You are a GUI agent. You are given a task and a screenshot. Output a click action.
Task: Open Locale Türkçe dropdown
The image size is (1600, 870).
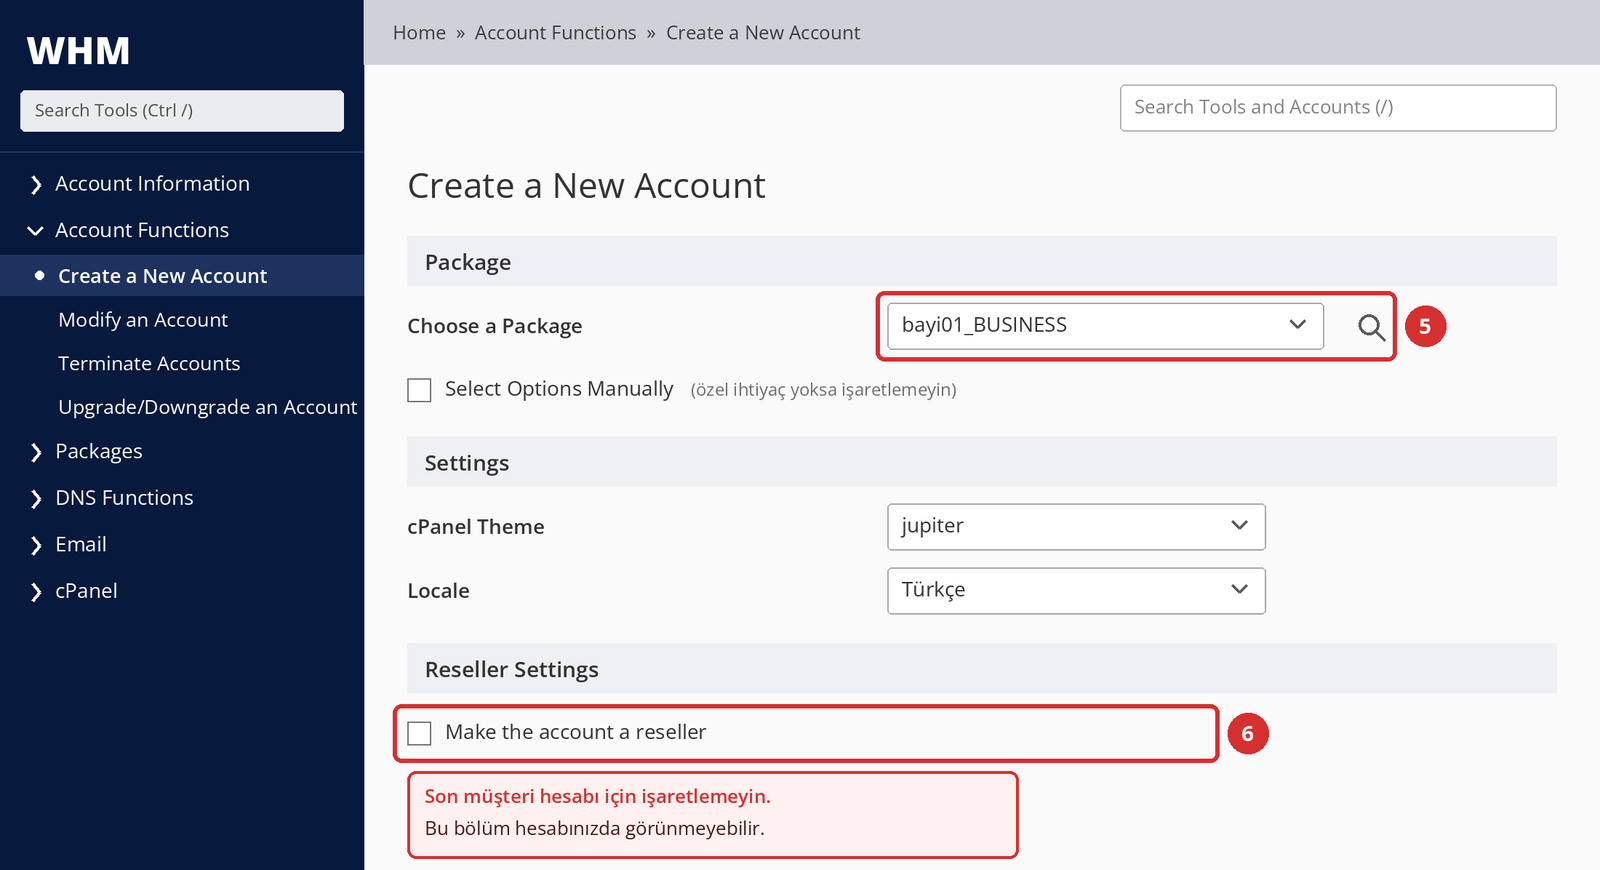pyautogui.click(x=1076, y=591)
